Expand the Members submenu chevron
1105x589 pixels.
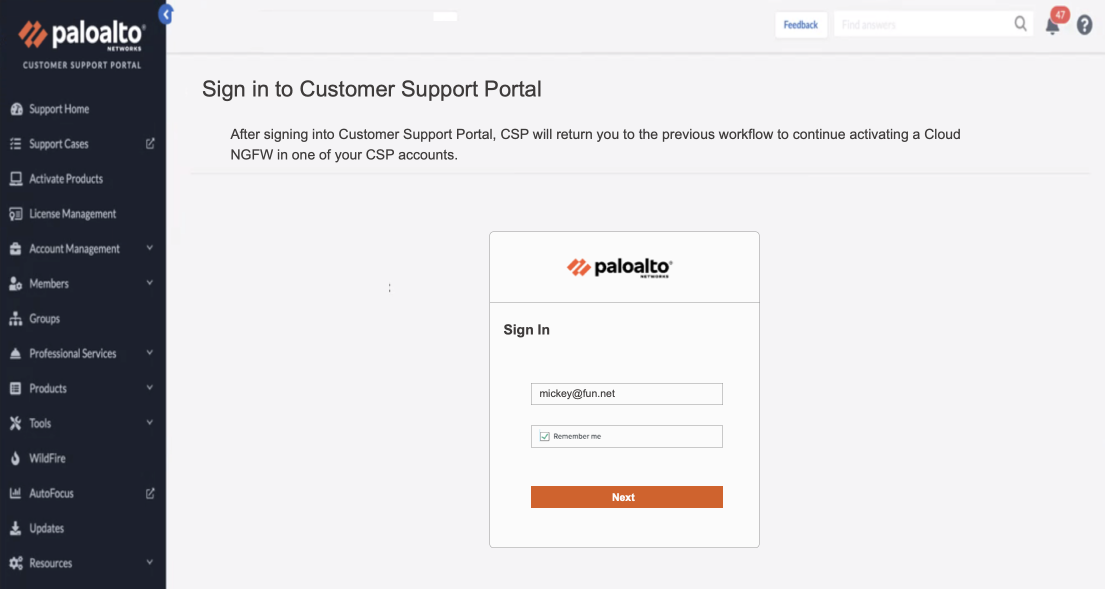pos(150,283)
